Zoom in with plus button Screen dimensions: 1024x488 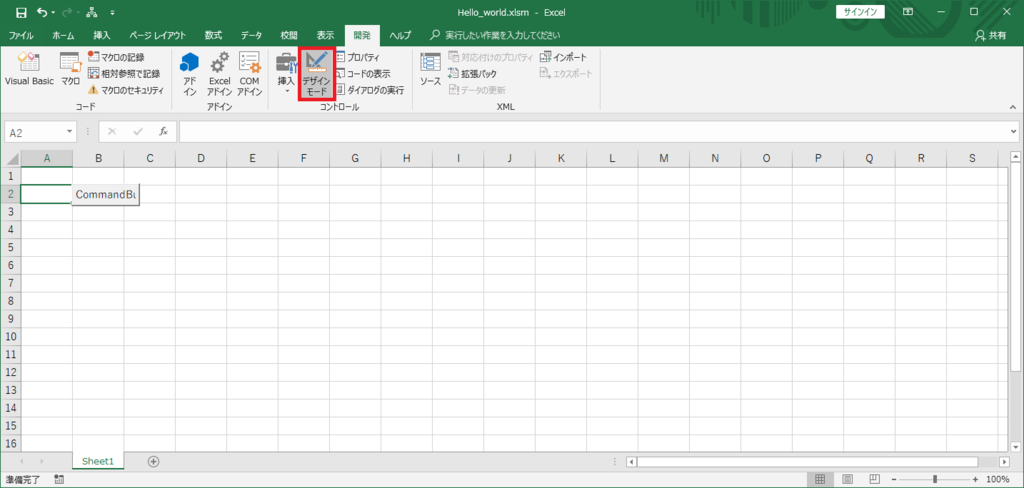coord(976,480)
